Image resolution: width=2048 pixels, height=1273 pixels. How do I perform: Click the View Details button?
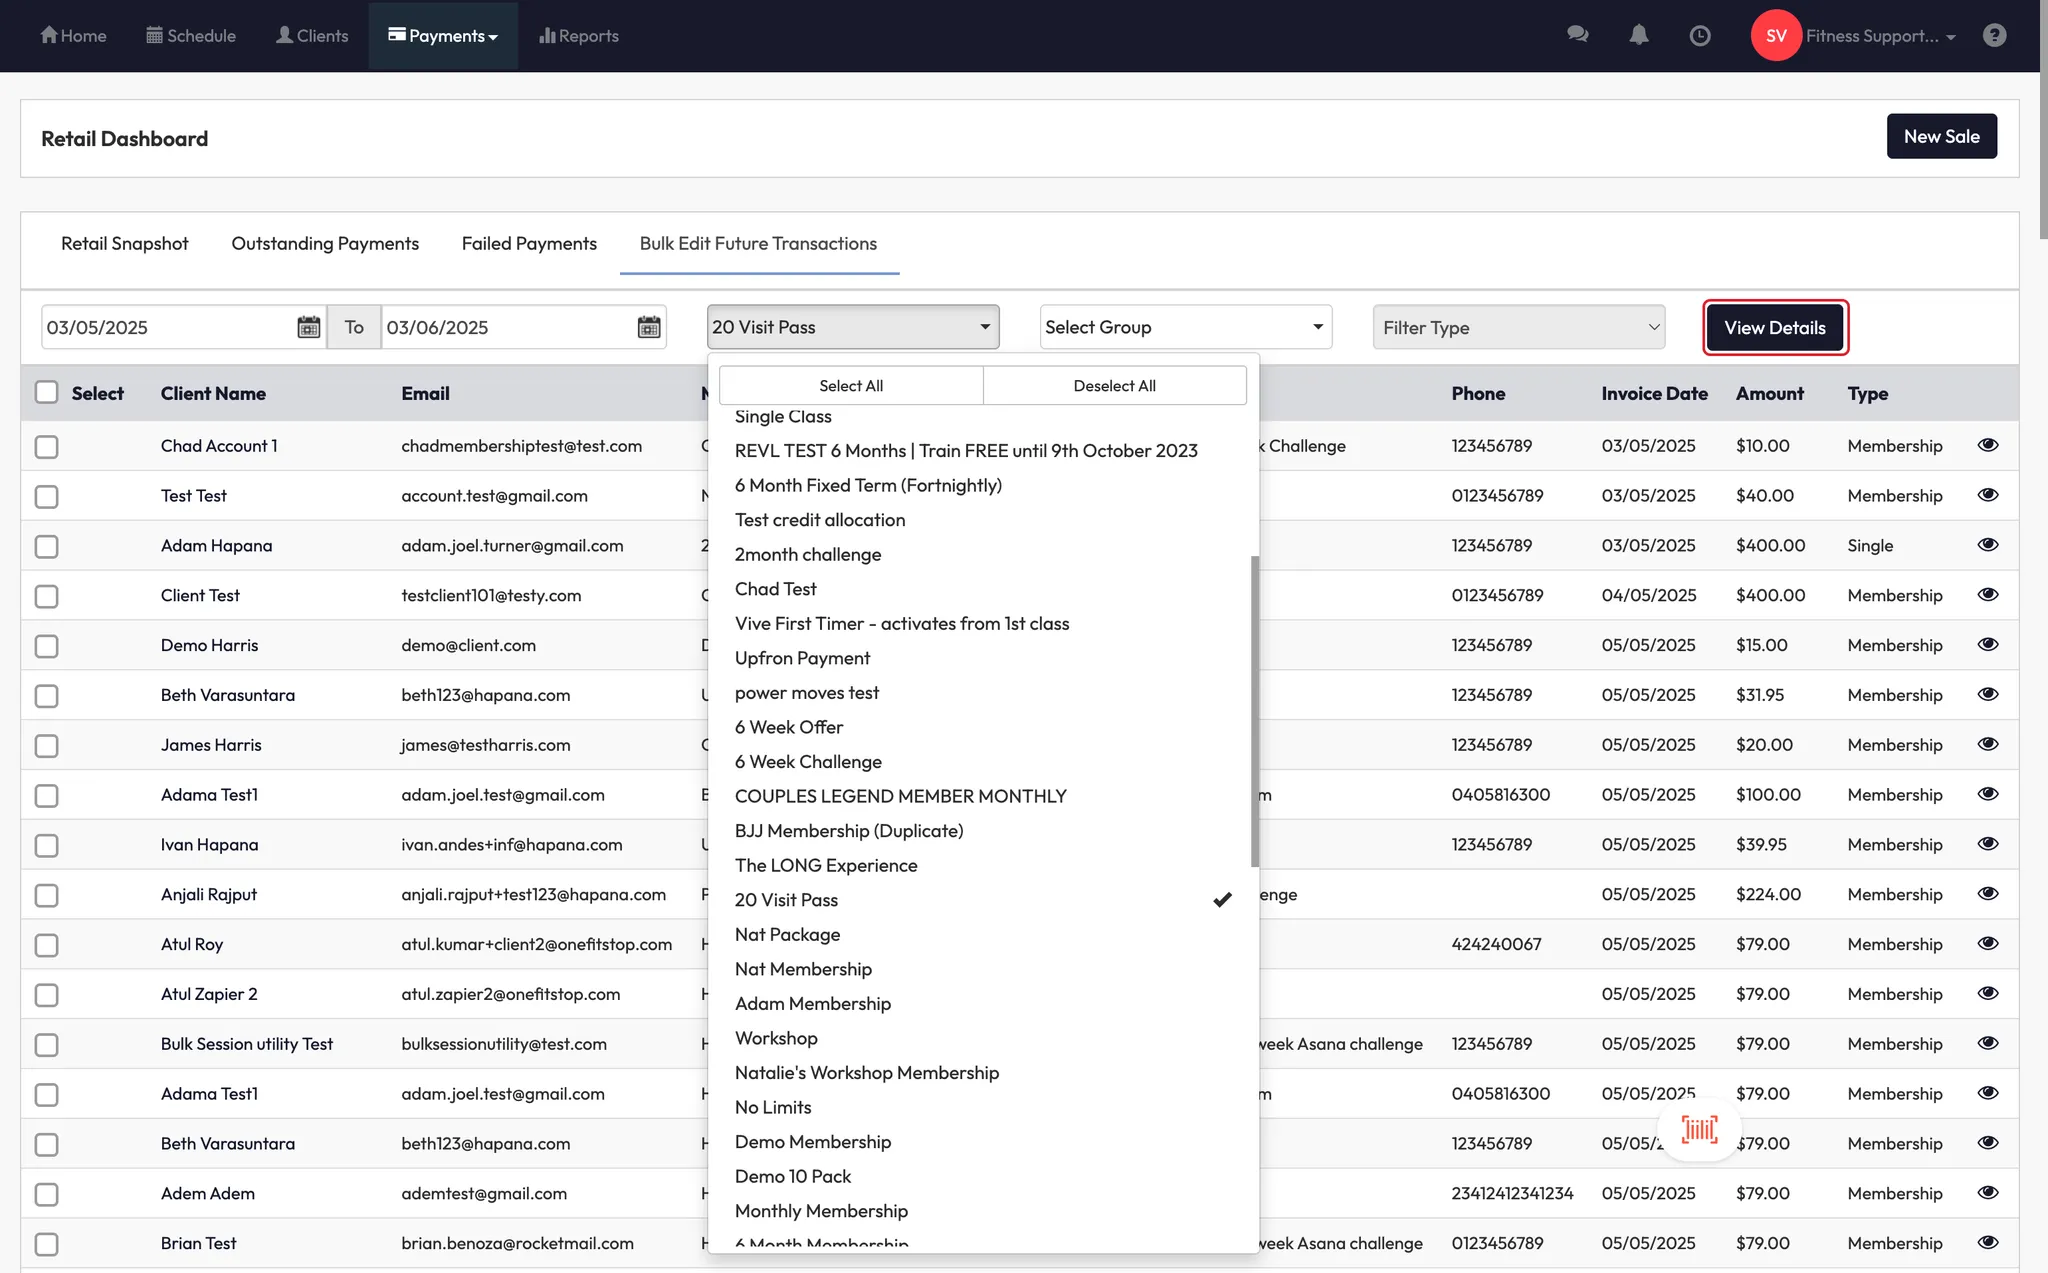coord(1774,327)
